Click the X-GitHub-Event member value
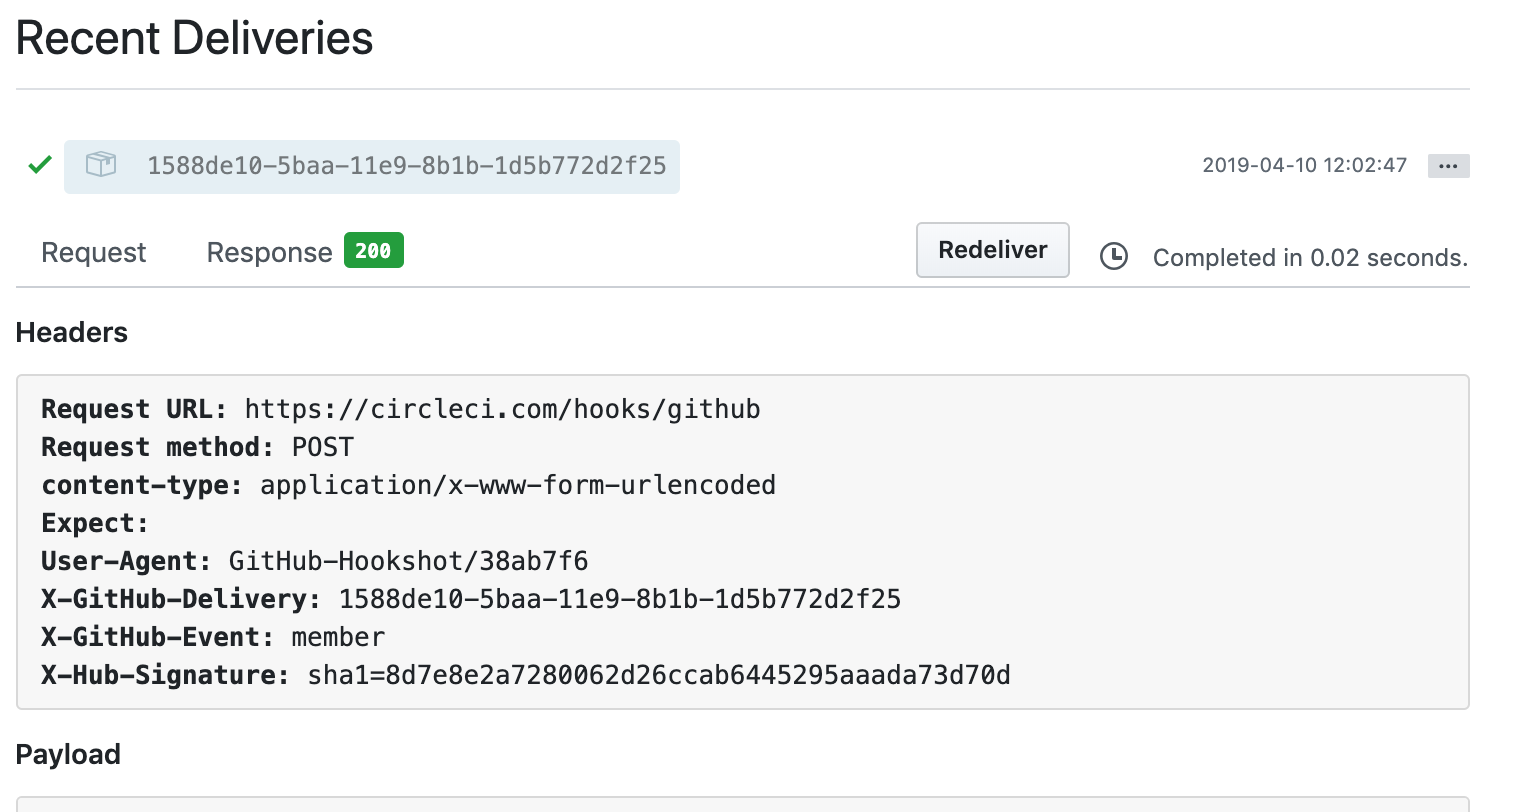Viewport: 1514px width, 812px height. click(x=338, y=638)
